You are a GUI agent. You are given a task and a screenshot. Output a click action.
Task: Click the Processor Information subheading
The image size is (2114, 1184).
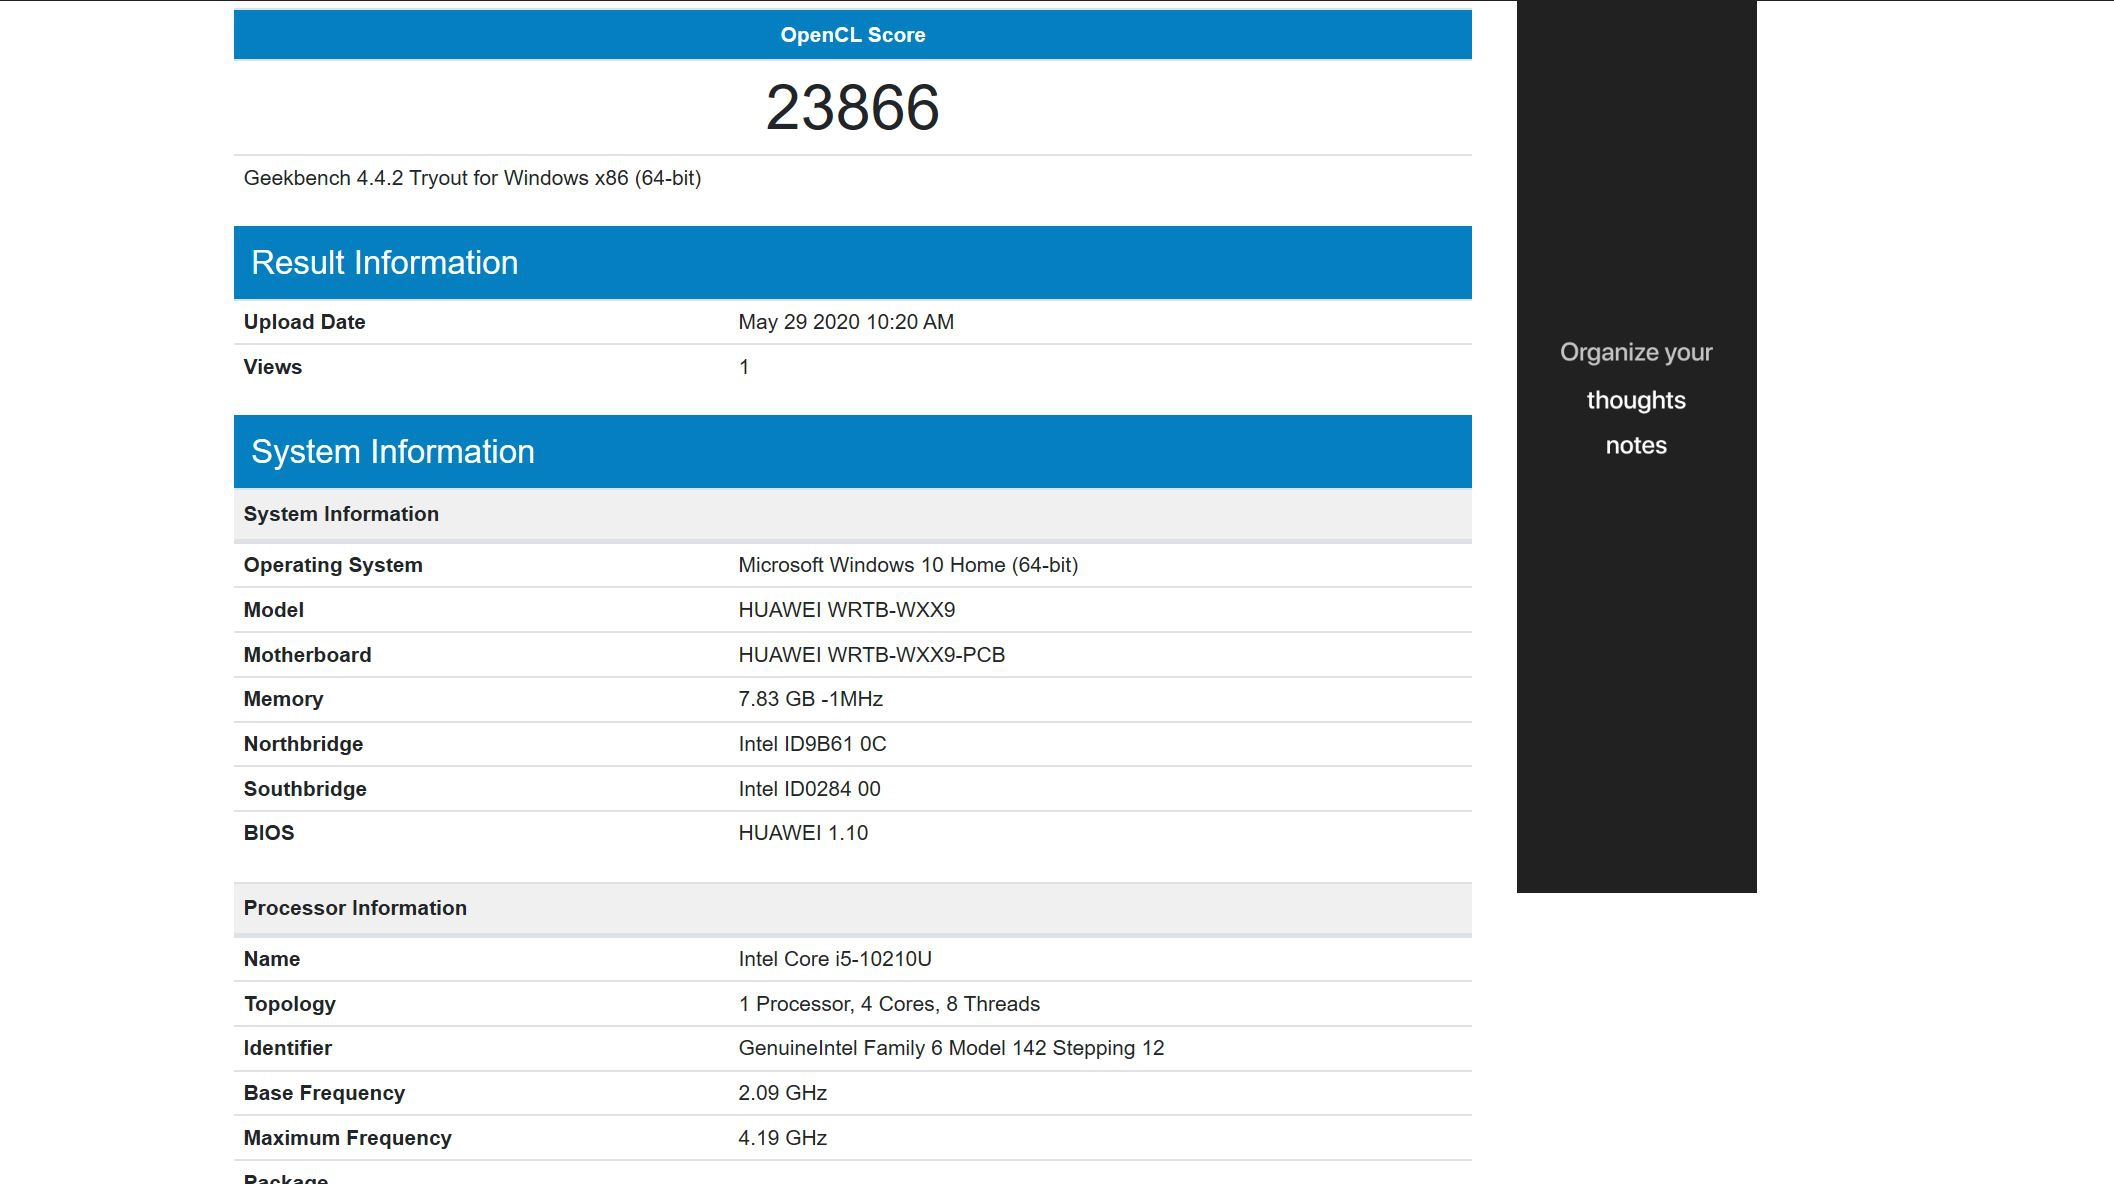coord(852,908)
